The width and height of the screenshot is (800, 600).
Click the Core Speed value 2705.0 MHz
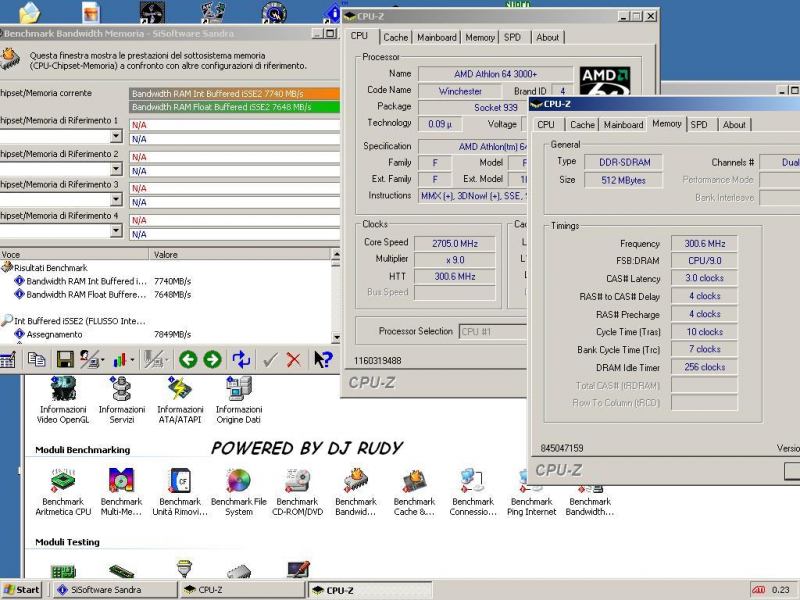[455, 244]
